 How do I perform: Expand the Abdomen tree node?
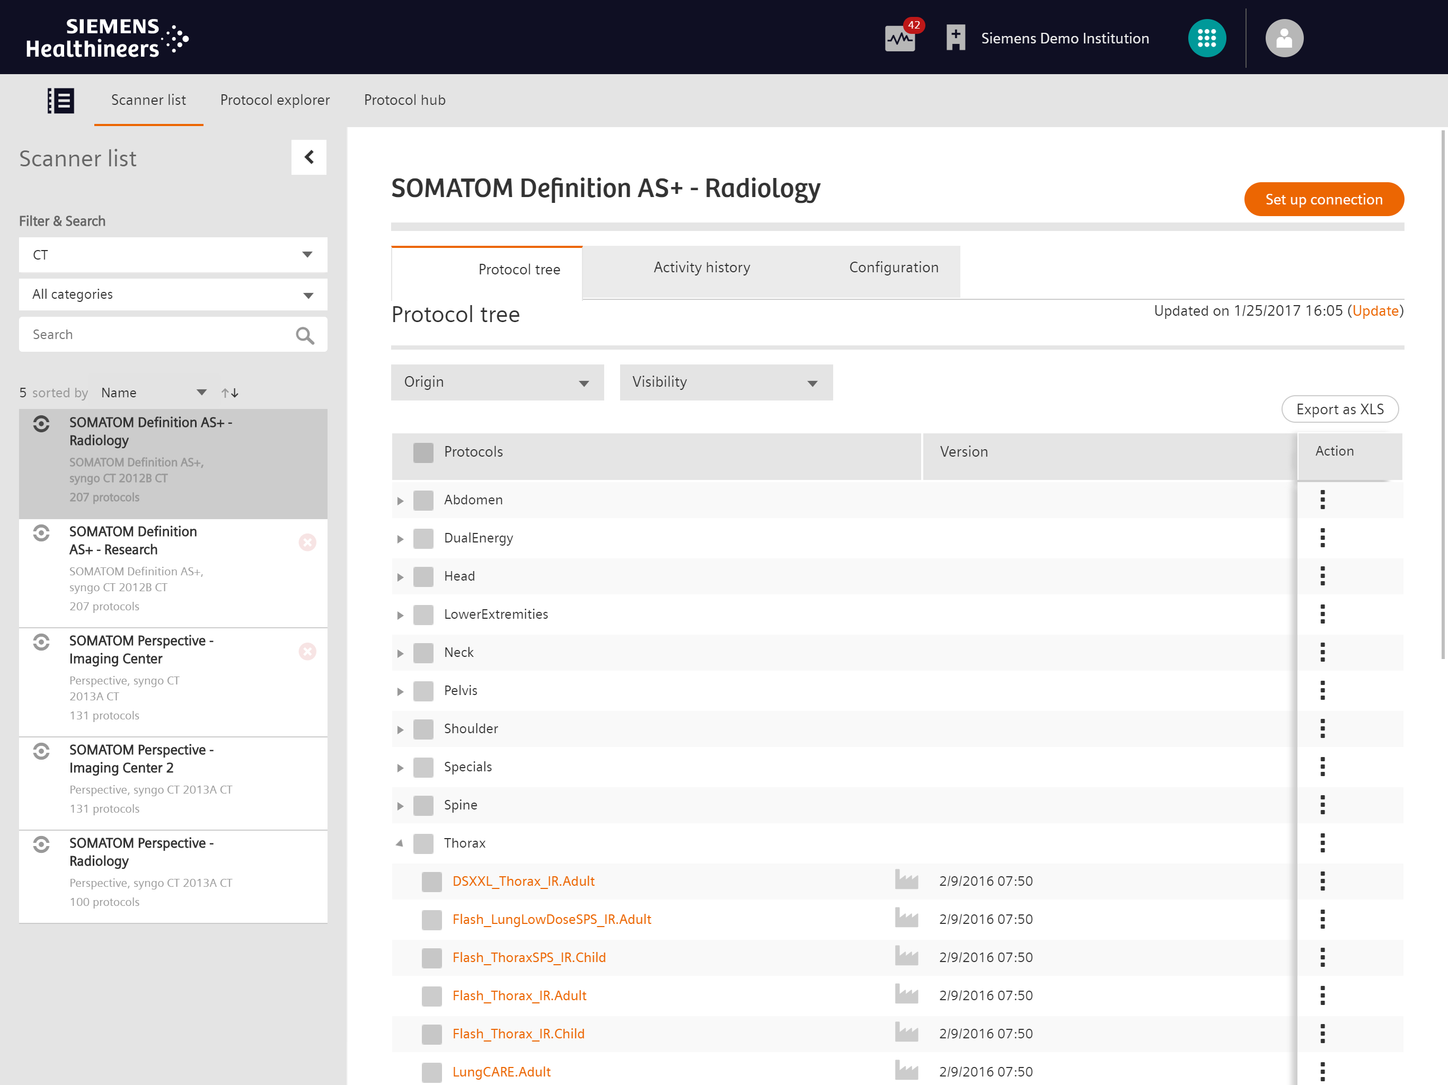coord(400,500)
